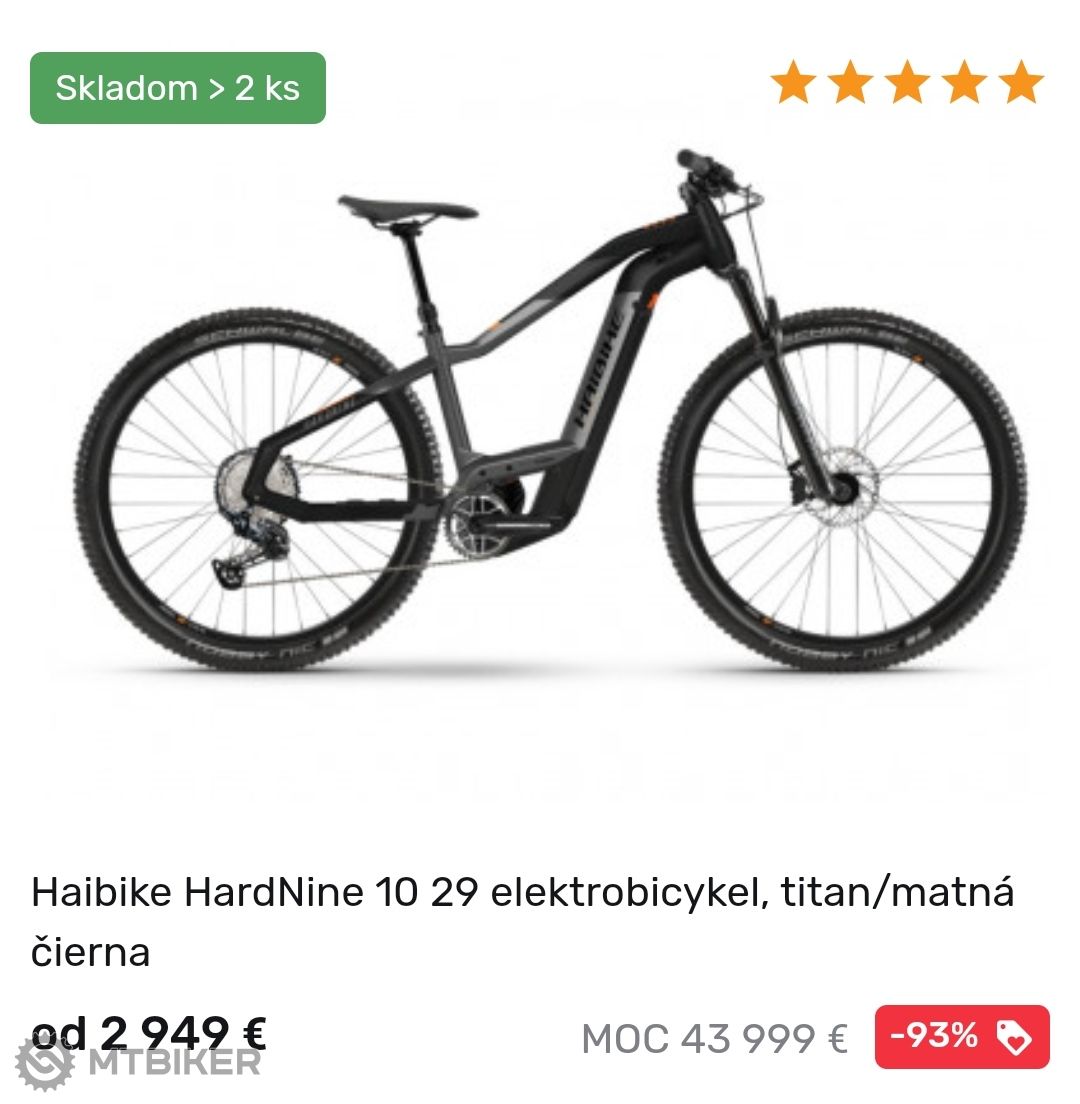The height and width of the screenshot is (1104, 1080).
Task: Click the bike's rear wheel in photo
Action: point(258,489)
